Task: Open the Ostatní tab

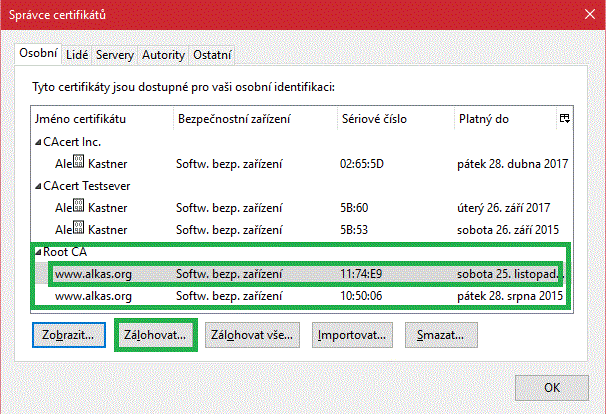Action: pyautogui.click(x=212, y=54)
